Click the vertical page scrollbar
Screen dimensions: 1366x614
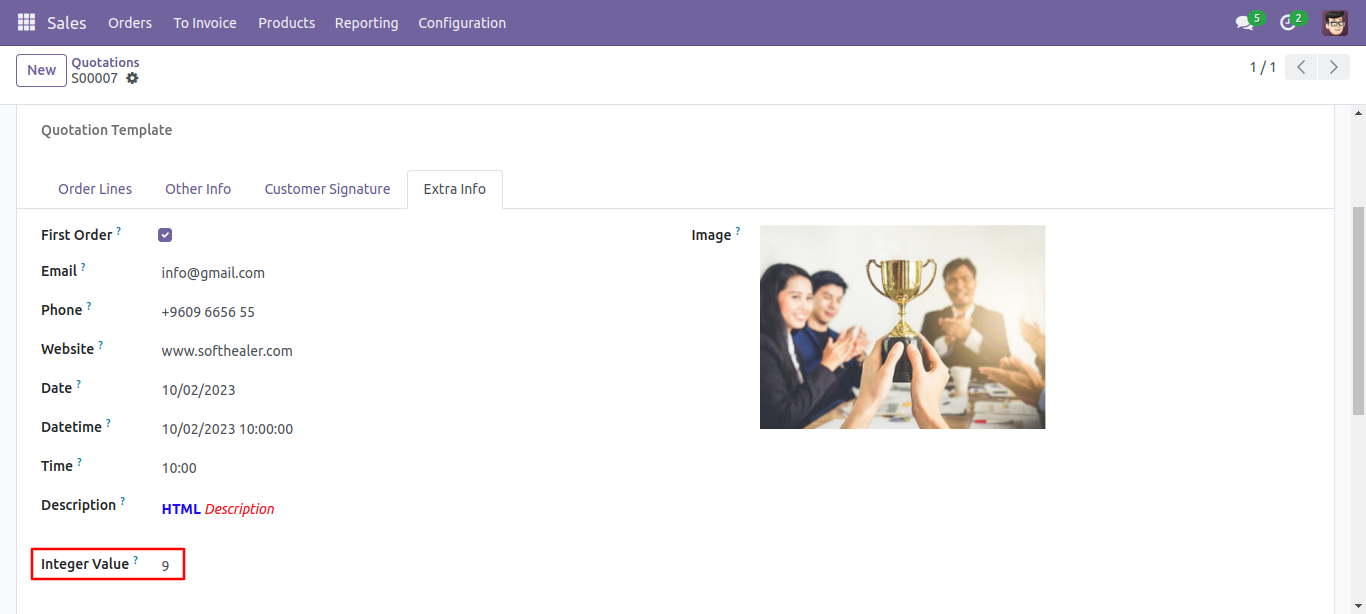1357,310
